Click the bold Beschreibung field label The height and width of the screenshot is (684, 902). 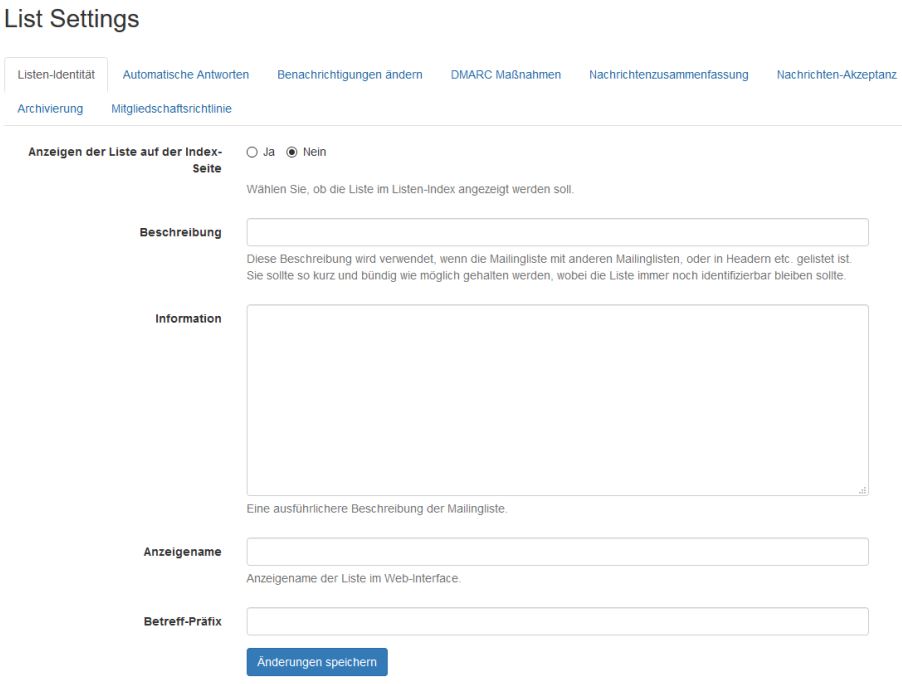click(x=180, y=233)
